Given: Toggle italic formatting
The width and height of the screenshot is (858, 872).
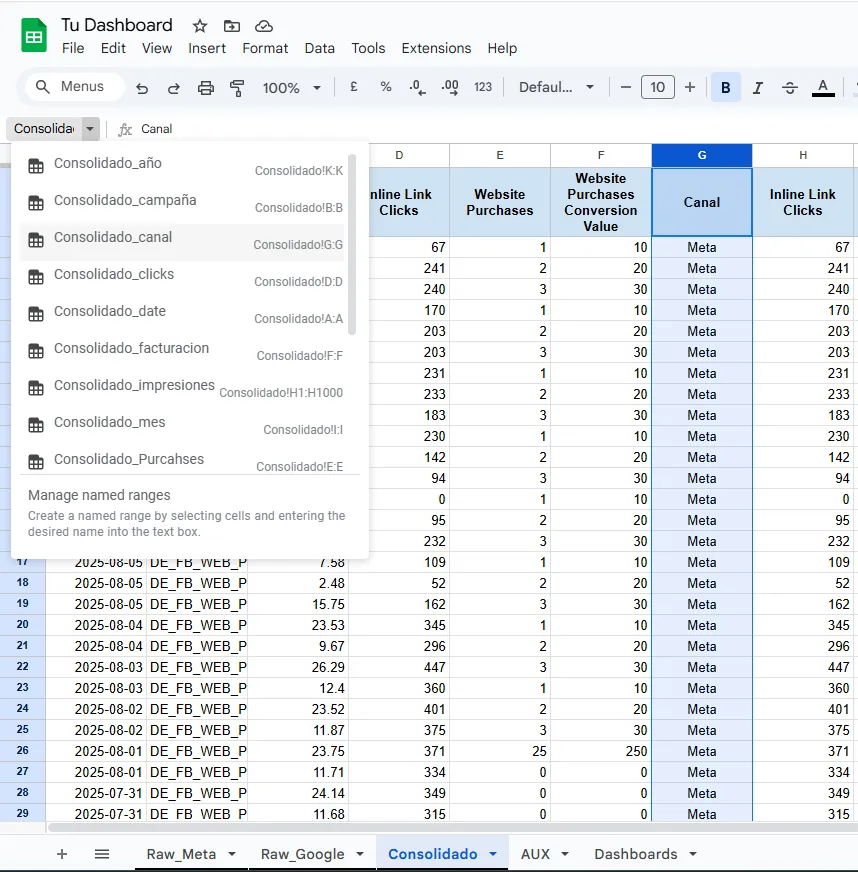Looking at the screenshot, I should click(758, 88).
